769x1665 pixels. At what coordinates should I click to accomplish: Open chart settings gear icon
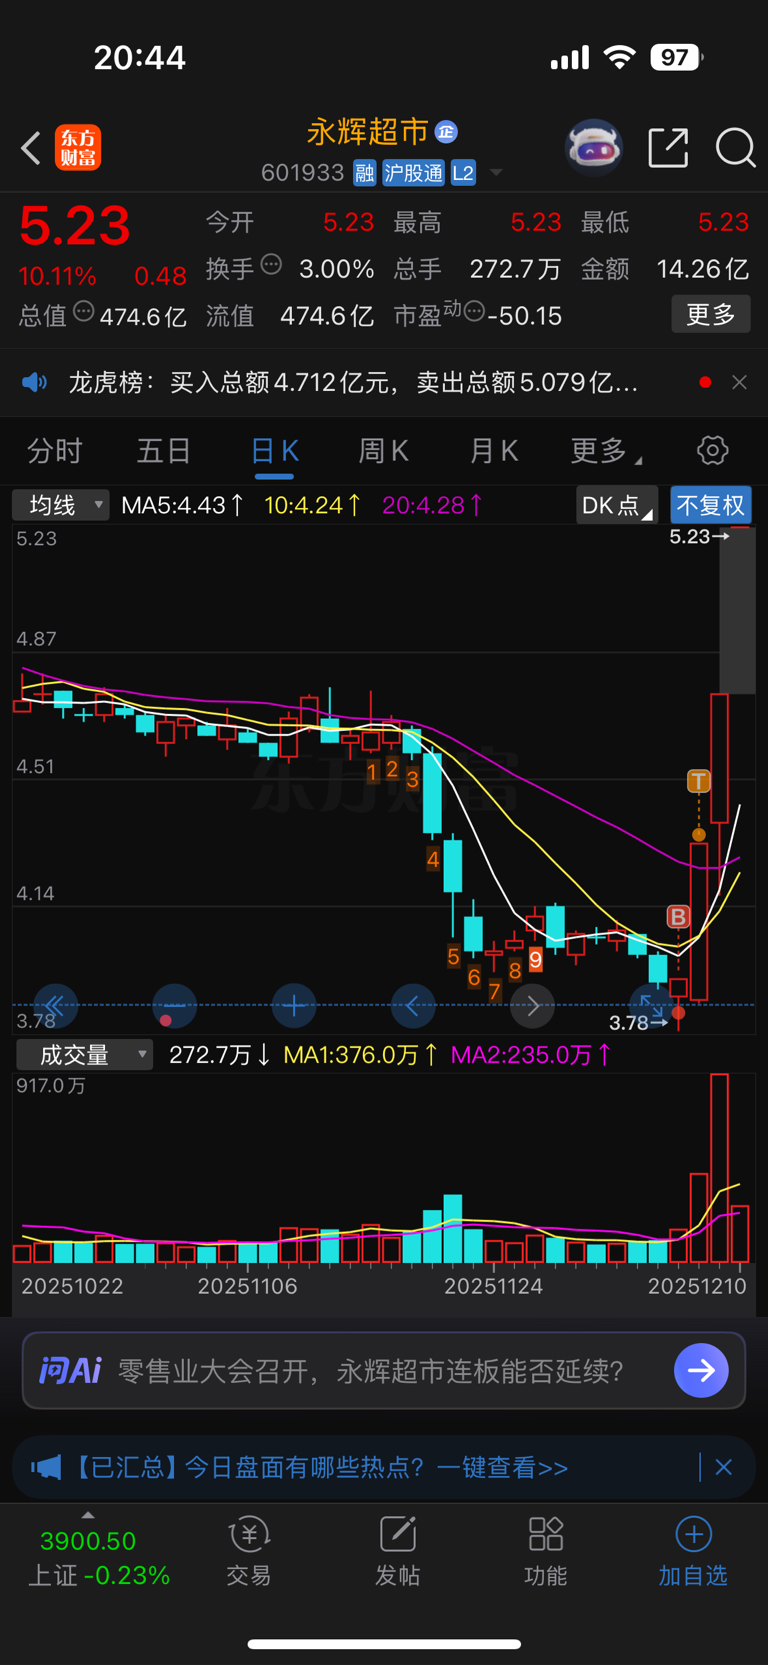712,450
